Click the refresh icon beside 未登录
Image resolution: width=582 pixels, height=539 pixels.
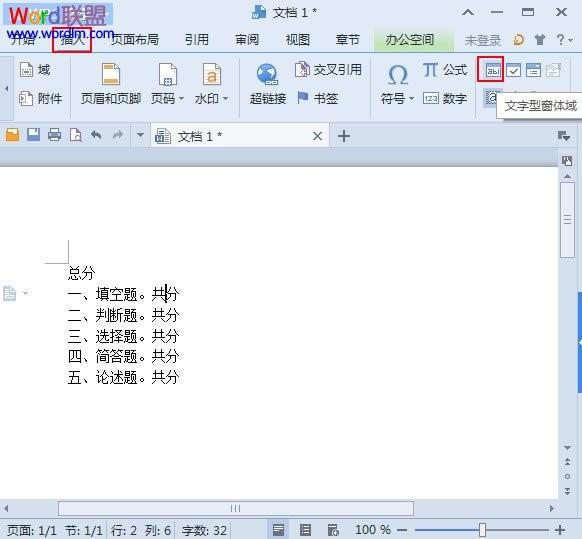[518, 39]
